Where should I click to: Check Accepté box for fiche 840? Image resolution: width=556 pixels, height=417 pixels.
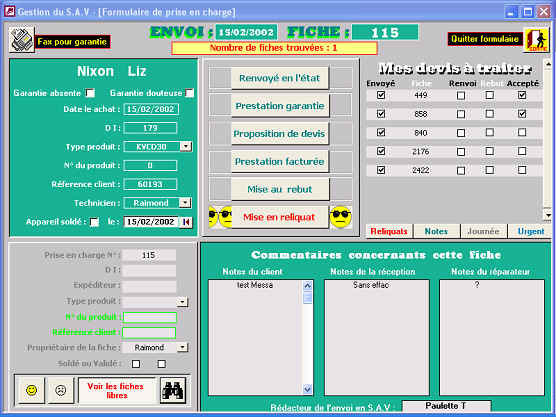click(x=522, y=132)
